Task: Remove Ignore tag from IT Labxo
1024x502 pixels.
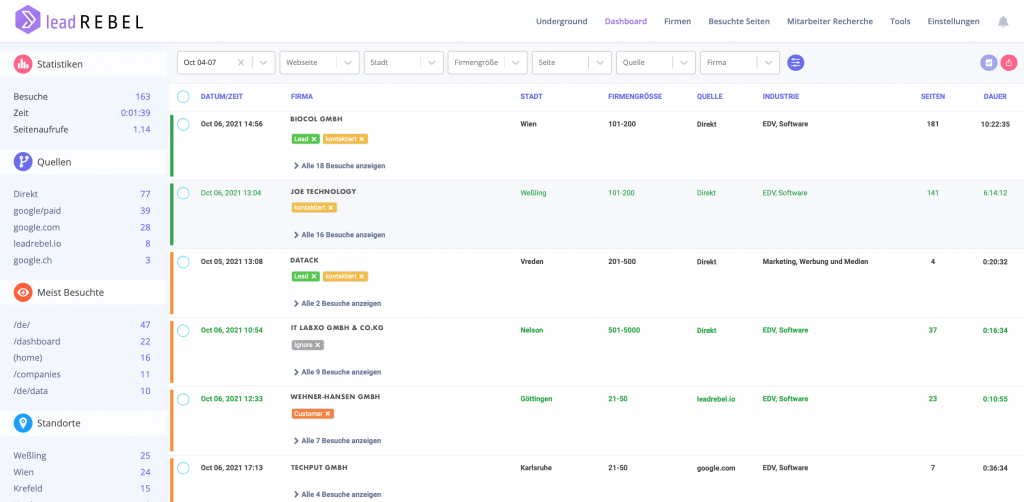Action: point(317,345)
